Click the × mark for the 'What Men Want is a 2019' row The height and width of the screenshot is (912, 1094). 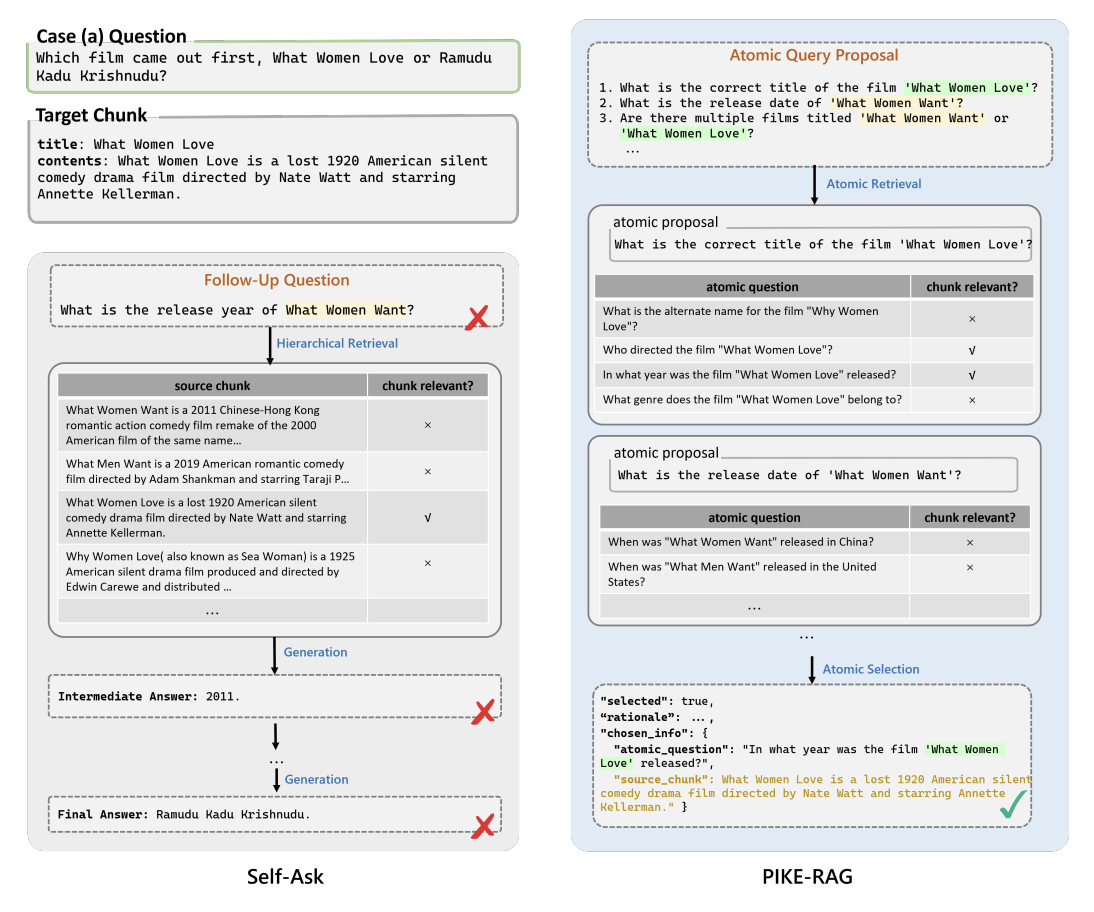[428, 472]
